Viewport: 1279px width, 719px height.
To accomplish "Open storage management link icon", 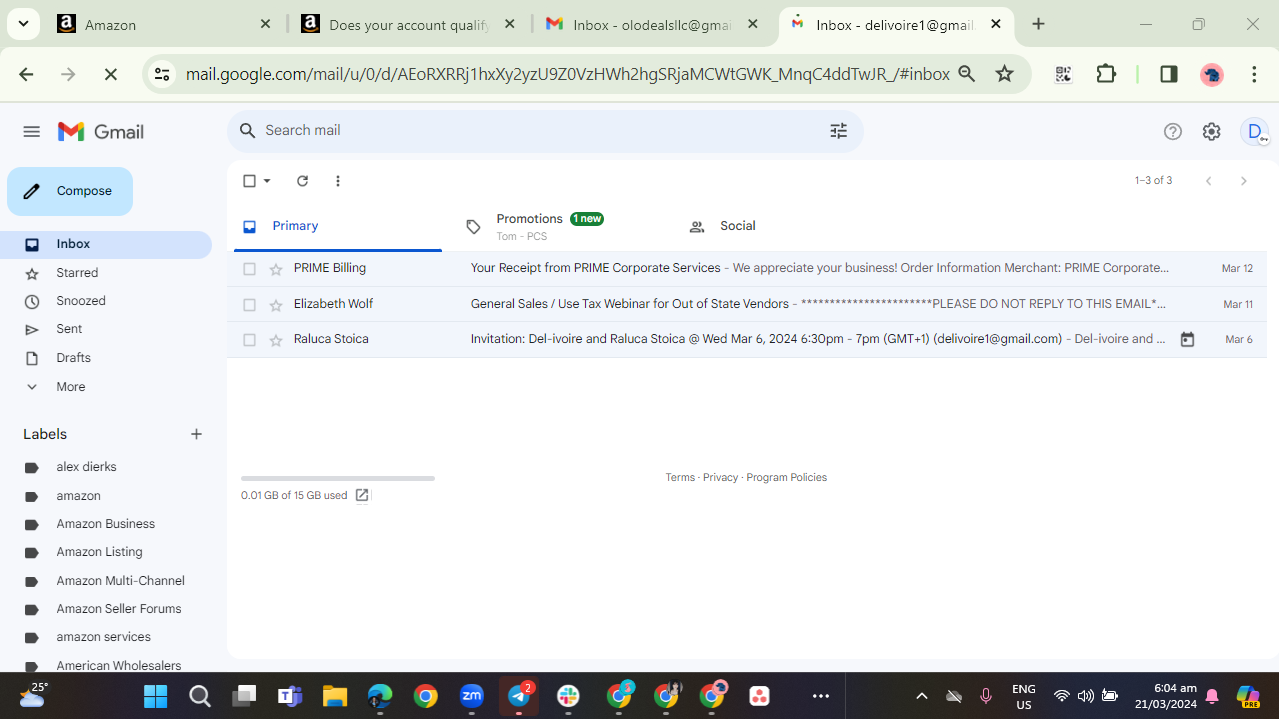I will click(362, 495).
